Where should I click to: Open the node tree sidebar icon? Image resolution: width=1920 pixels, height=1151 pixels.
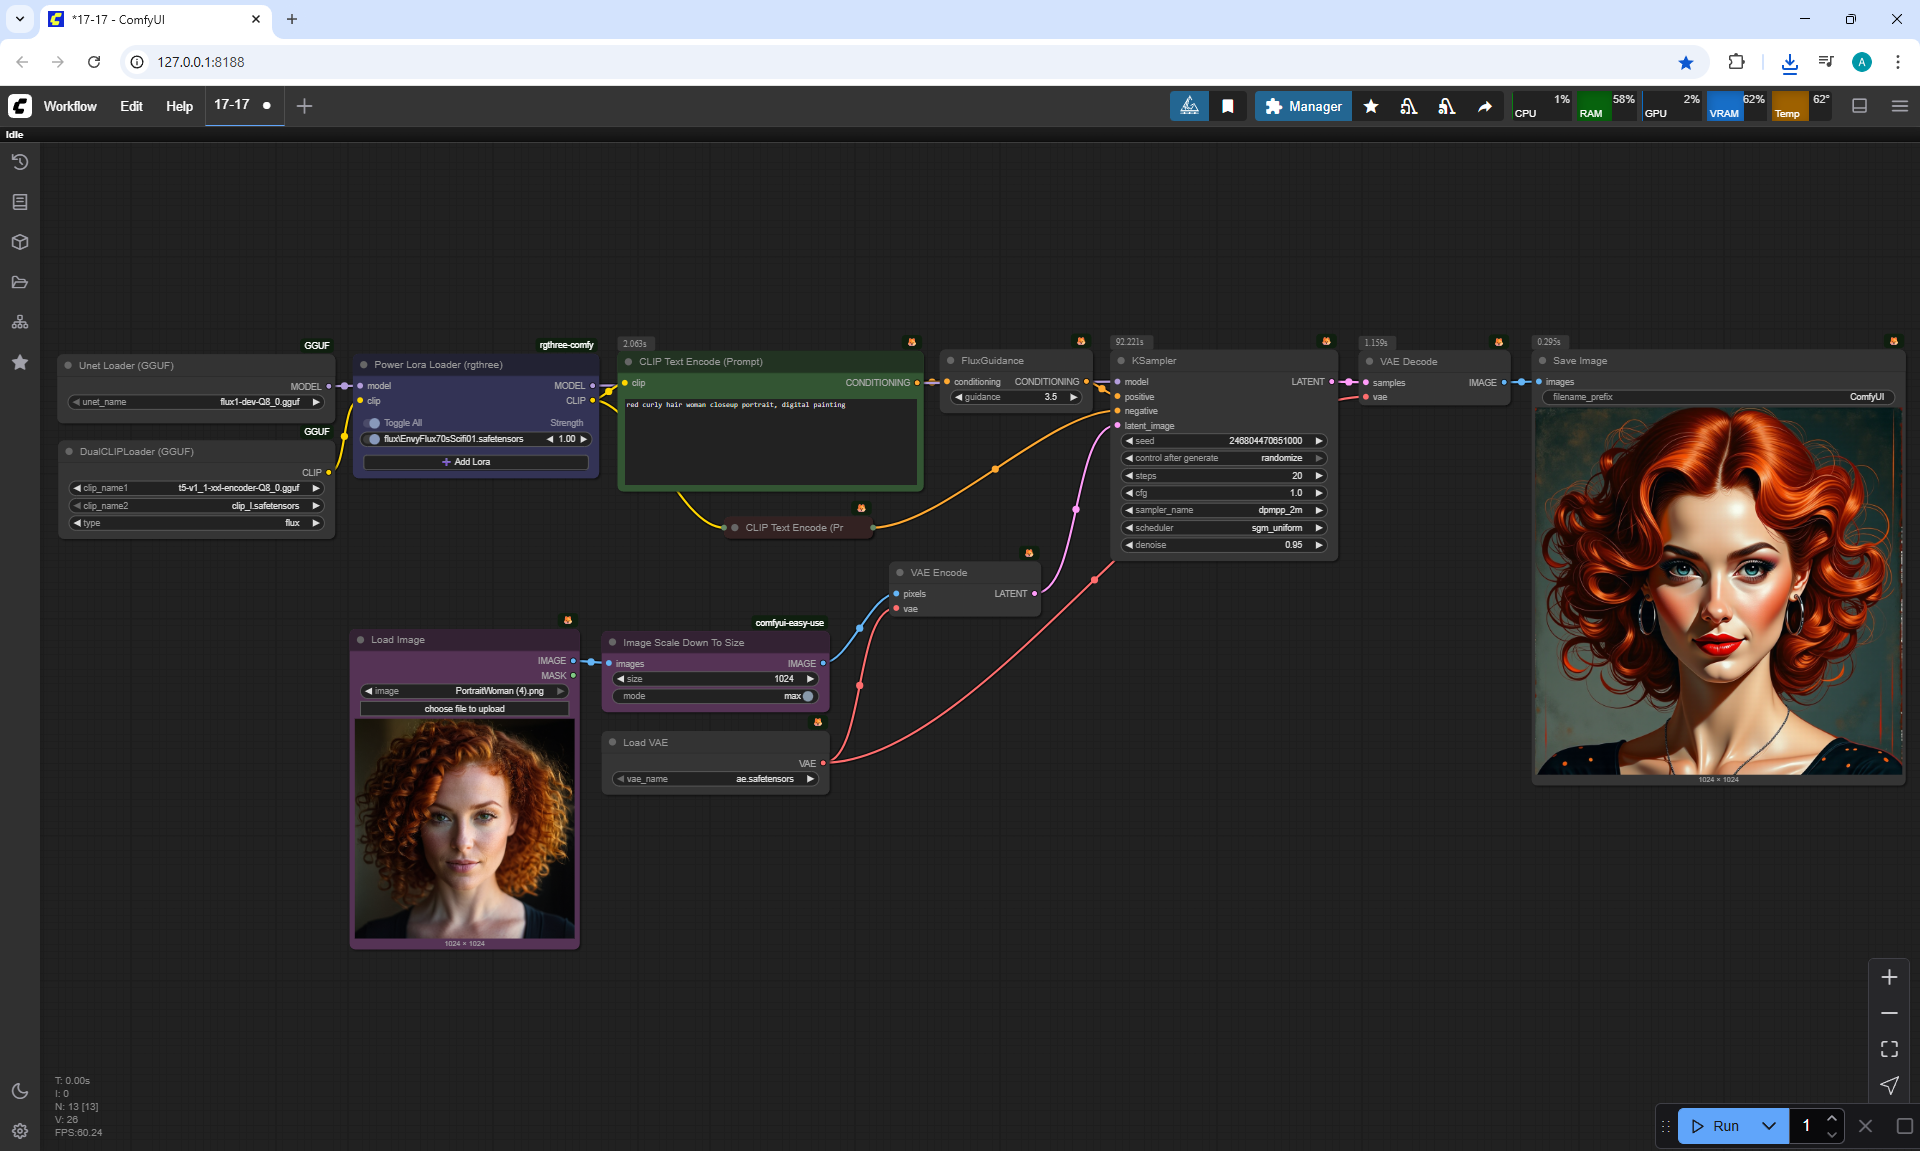point(20,322)
